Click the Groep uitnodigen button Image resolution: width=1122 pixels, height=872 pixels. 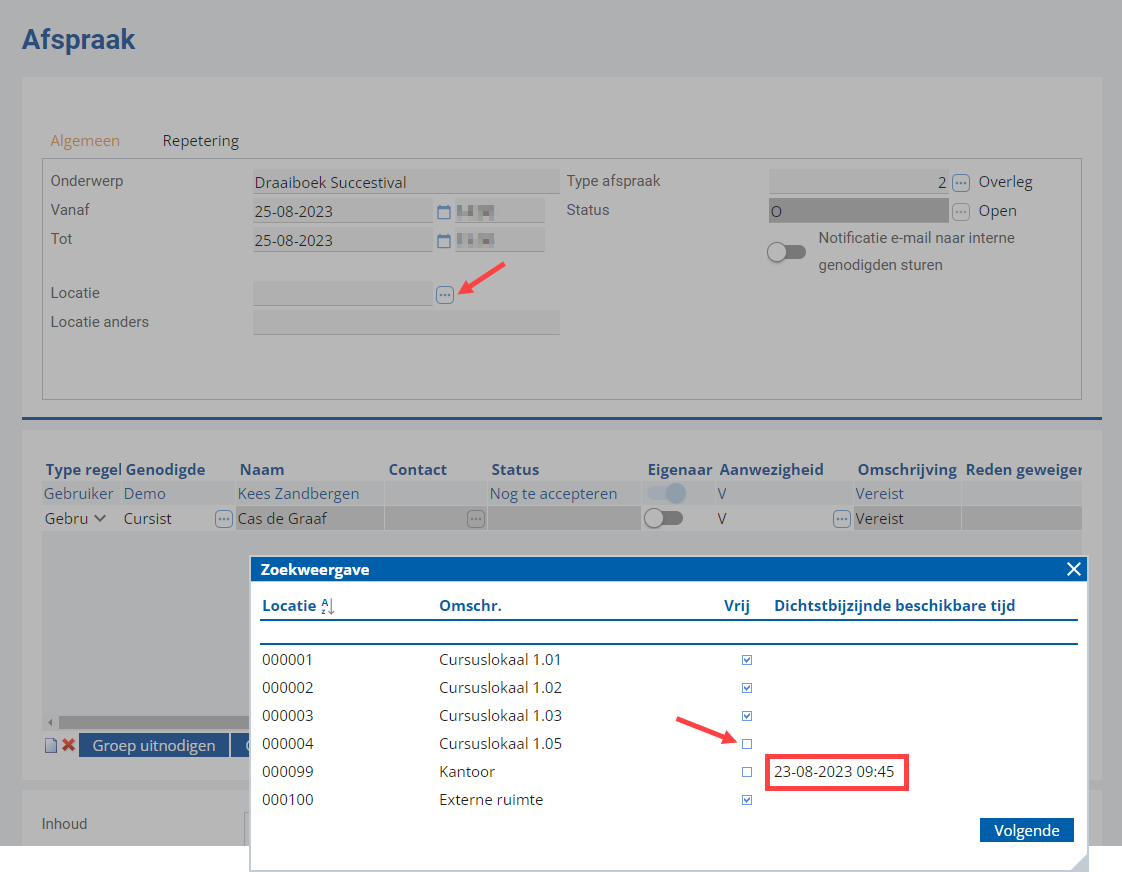click(154, 745)
